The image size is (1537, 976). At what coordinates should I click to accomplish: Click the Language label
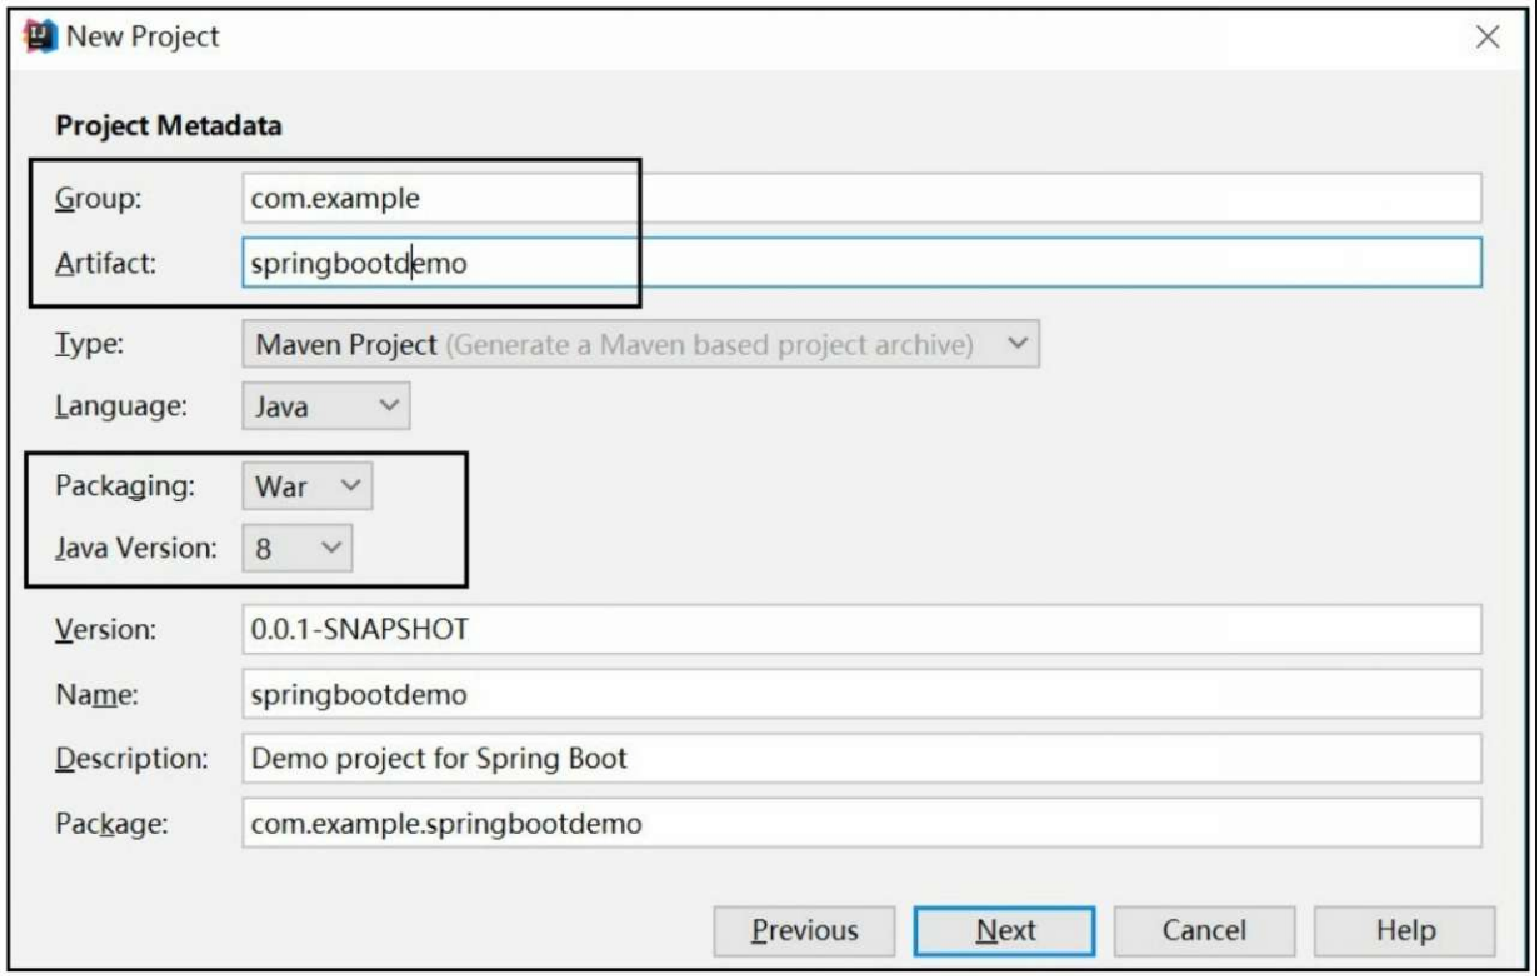[120, 406]
